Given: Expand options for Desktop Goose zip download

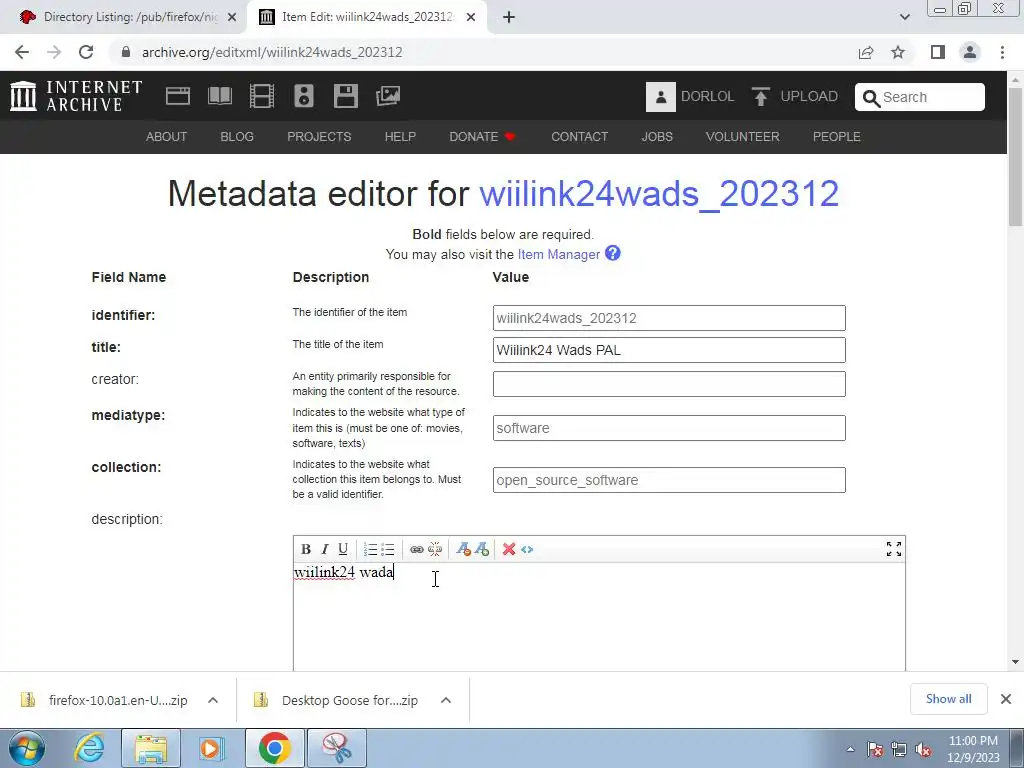Looking at the screenshot, I should coord(446,700).
